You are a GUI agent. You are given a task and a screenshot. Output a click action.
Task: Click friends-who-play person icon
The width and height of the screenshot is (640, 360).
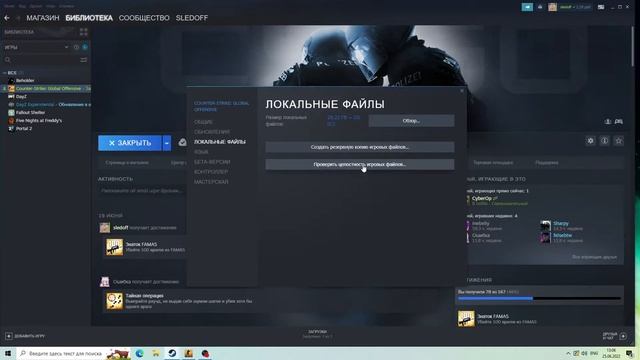tap(608, 122)
